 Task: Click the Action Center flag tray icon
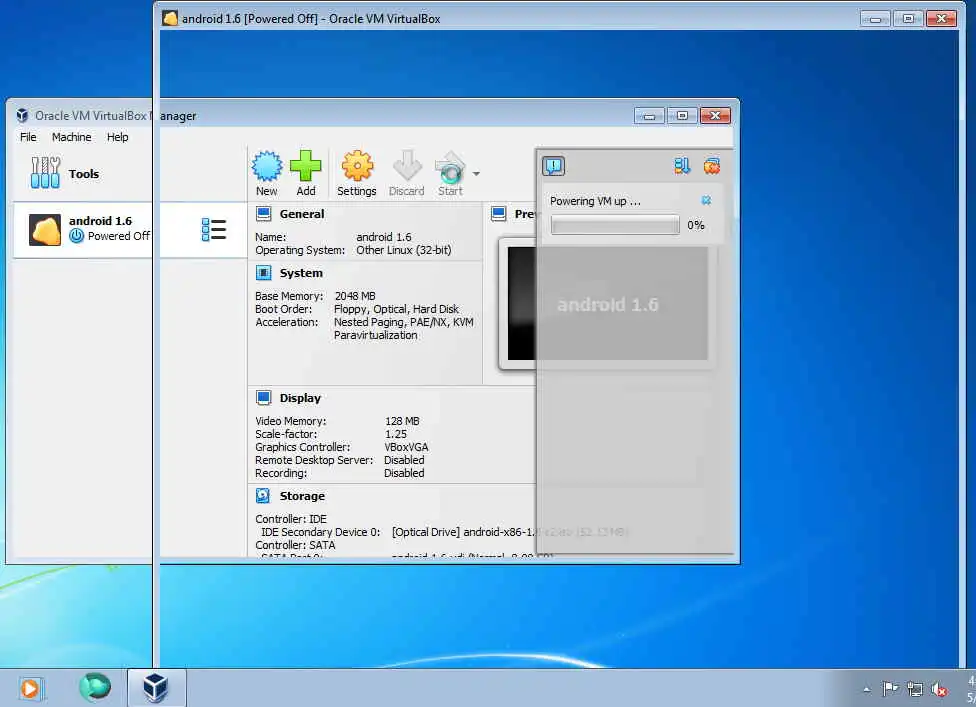point(890,689)
